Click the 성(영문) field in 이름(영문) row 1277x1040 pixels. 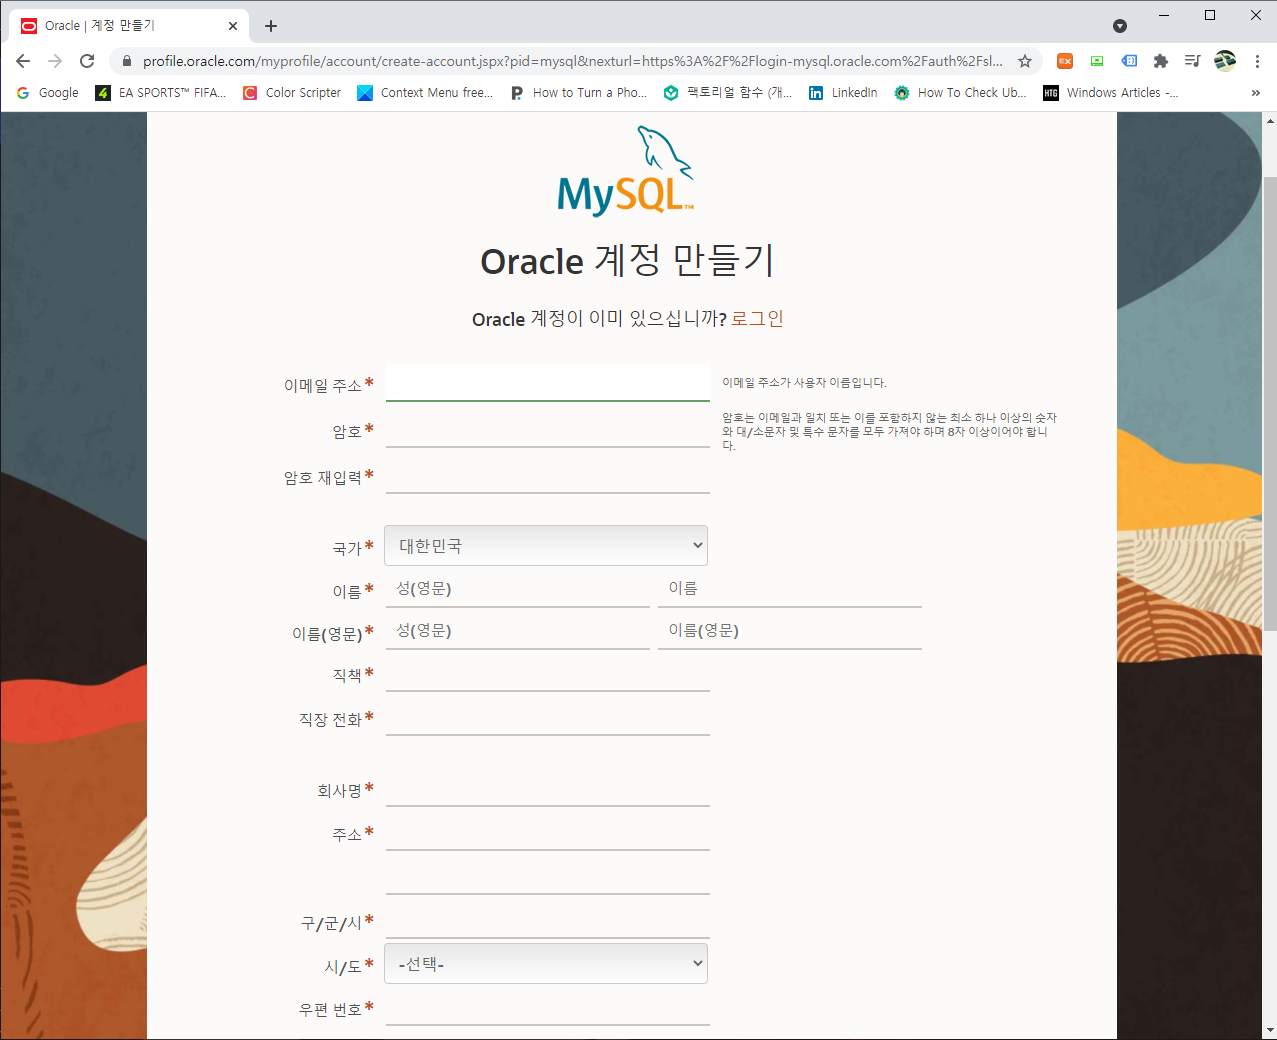[x=518, y=631]
